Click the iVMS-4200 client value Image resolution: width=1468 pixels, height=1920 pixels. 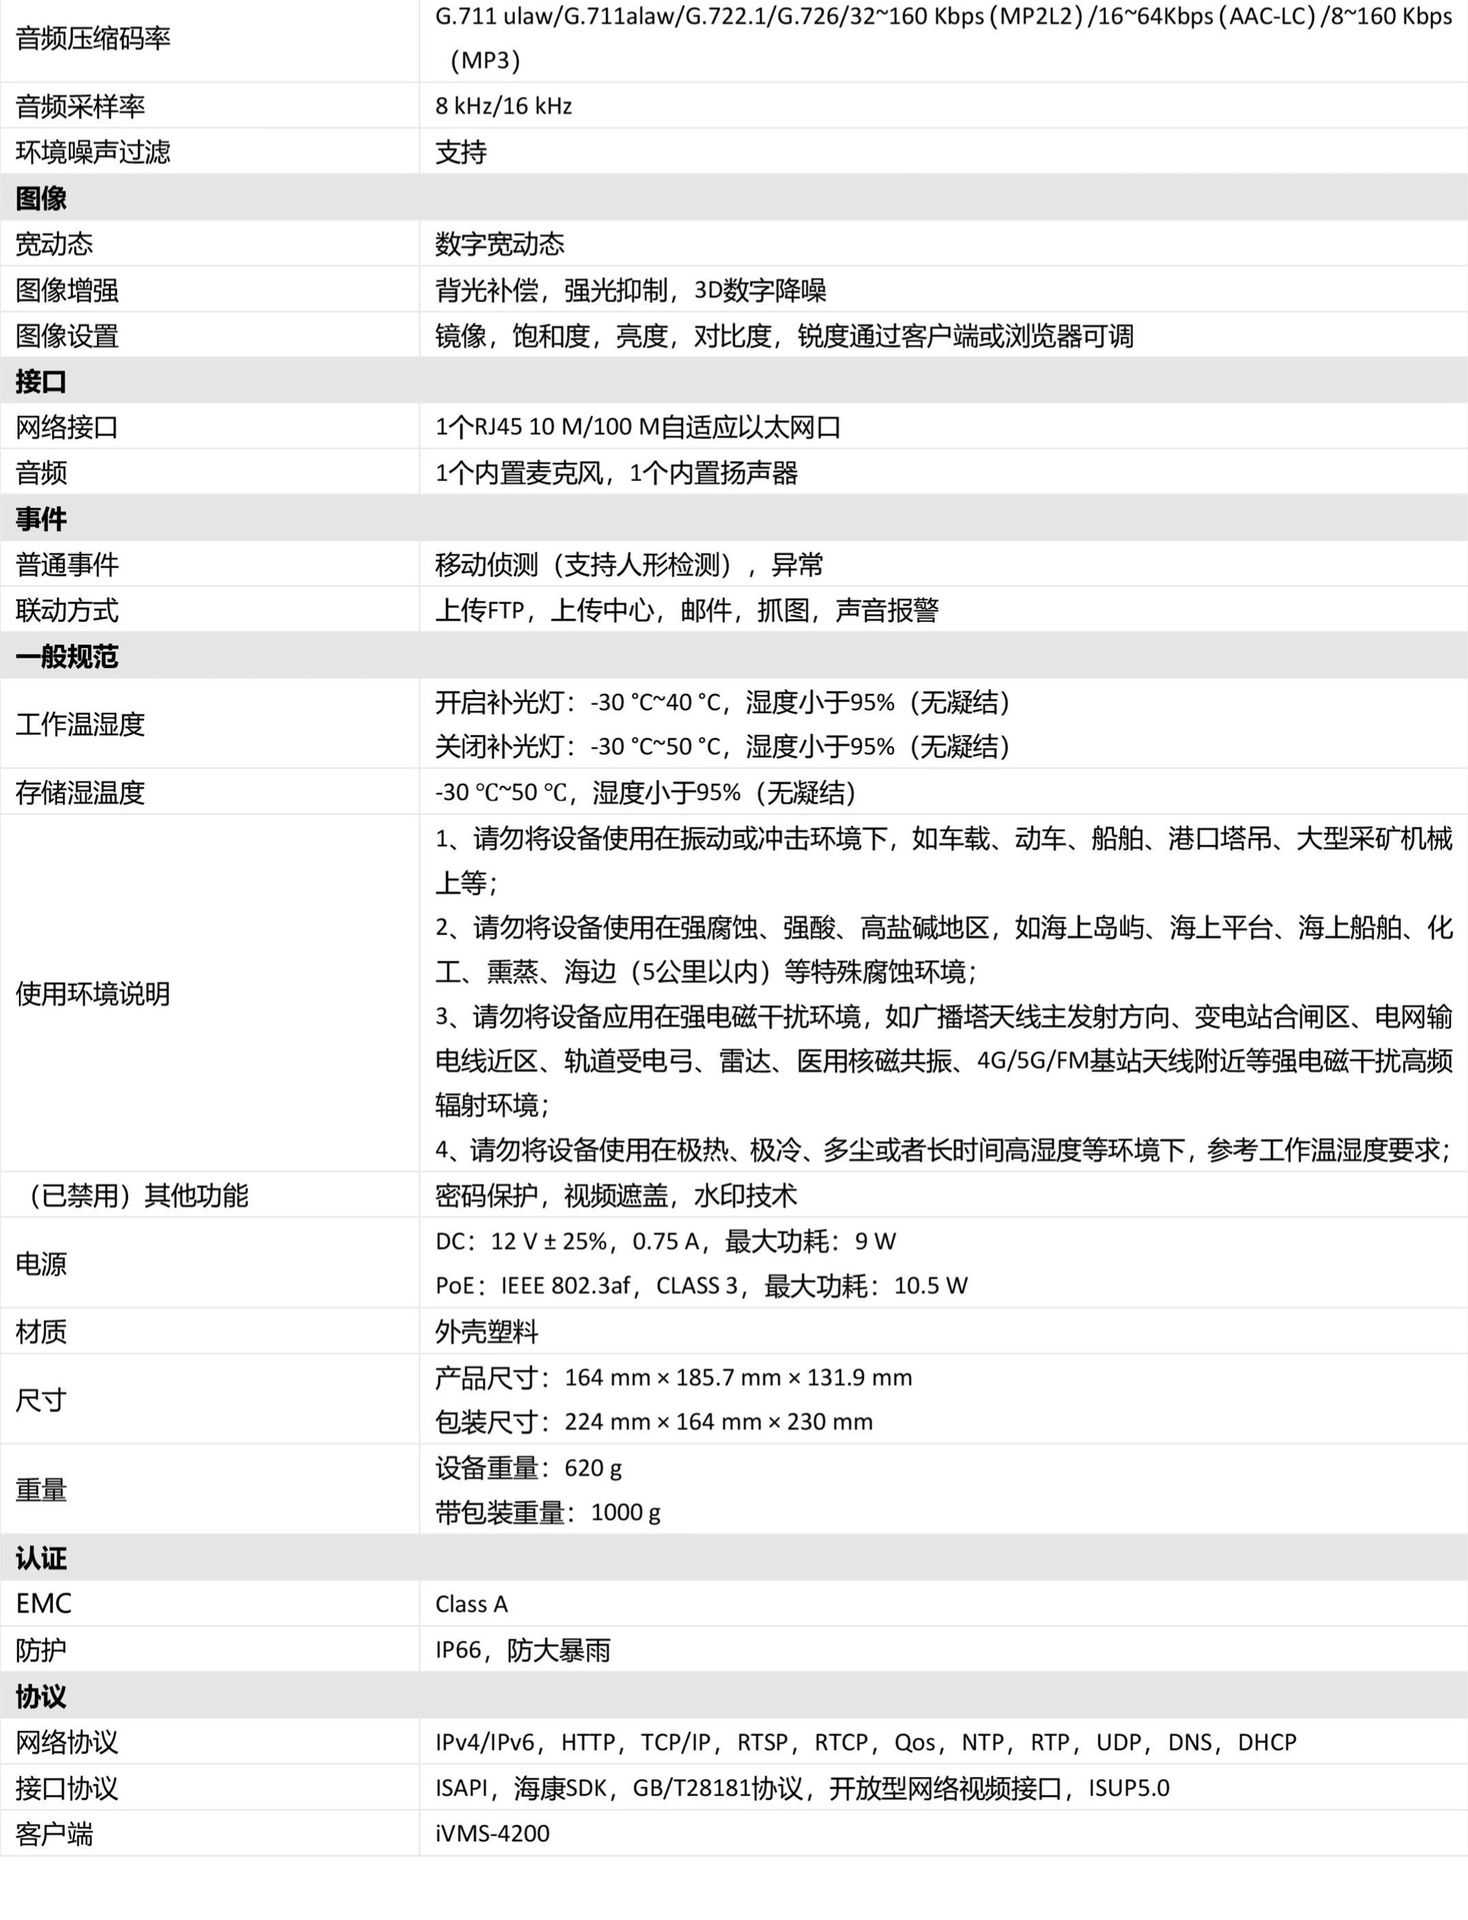click(x=492, y=1833)
